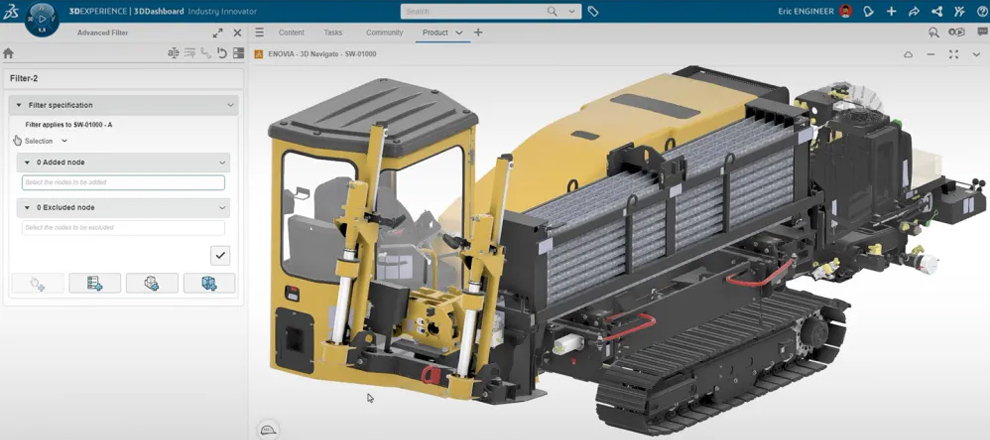Open the collaboration network share icon
This screenshot has height=440, width=990.
(937, 11)
